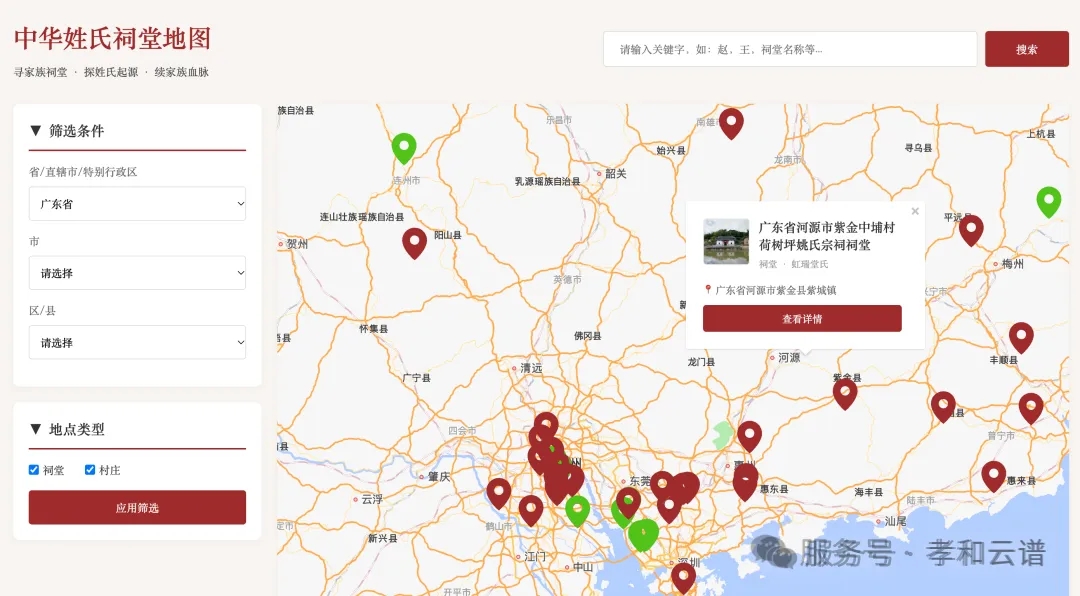
Task: Click the 清远 city label on map
Action: 531,368
